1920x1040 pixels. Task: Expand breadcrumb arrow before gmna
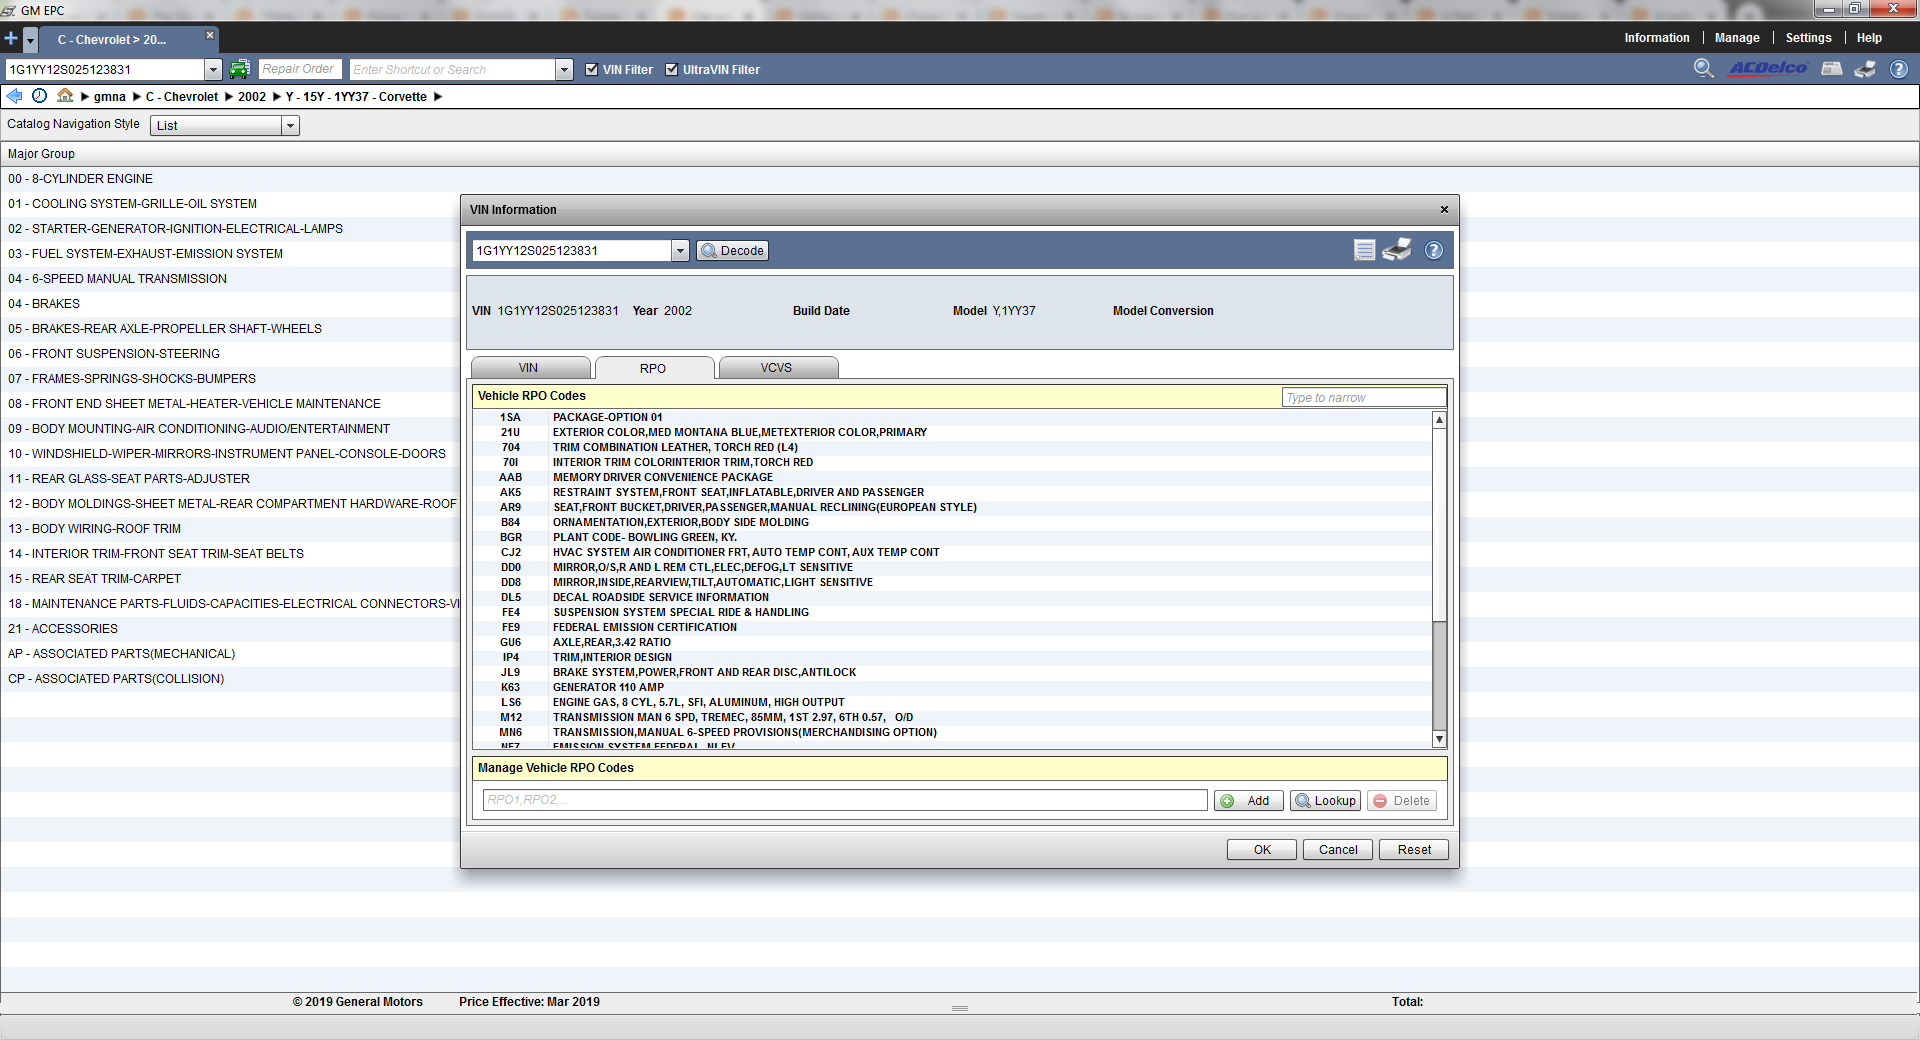[85, 97]
